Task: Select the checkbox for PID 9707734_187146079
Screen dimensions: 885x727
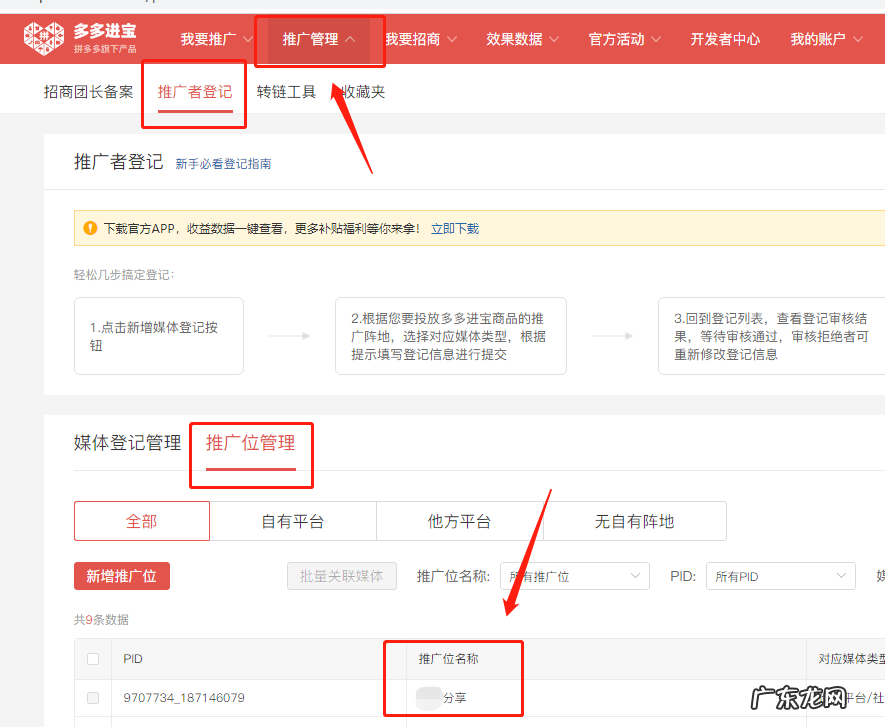Action: 93,698
